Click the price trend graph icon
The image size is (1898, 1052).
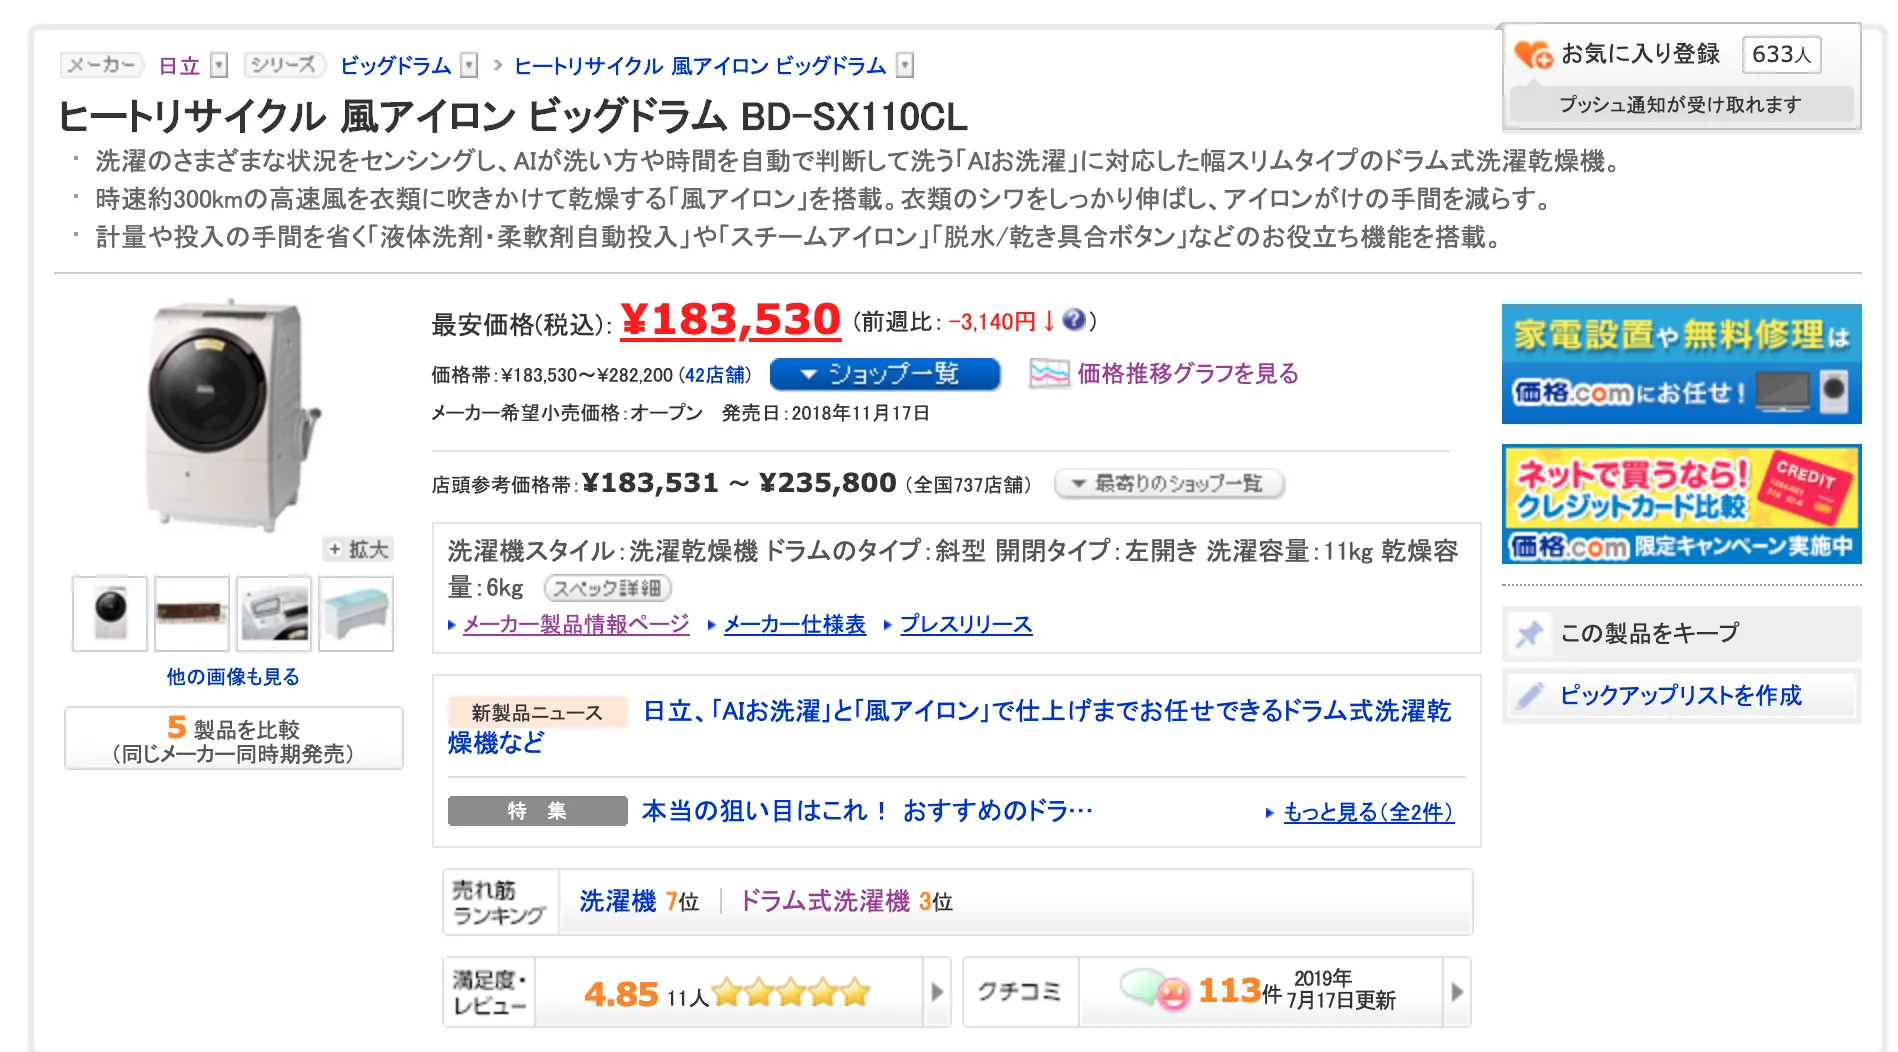pos(1049,374)
